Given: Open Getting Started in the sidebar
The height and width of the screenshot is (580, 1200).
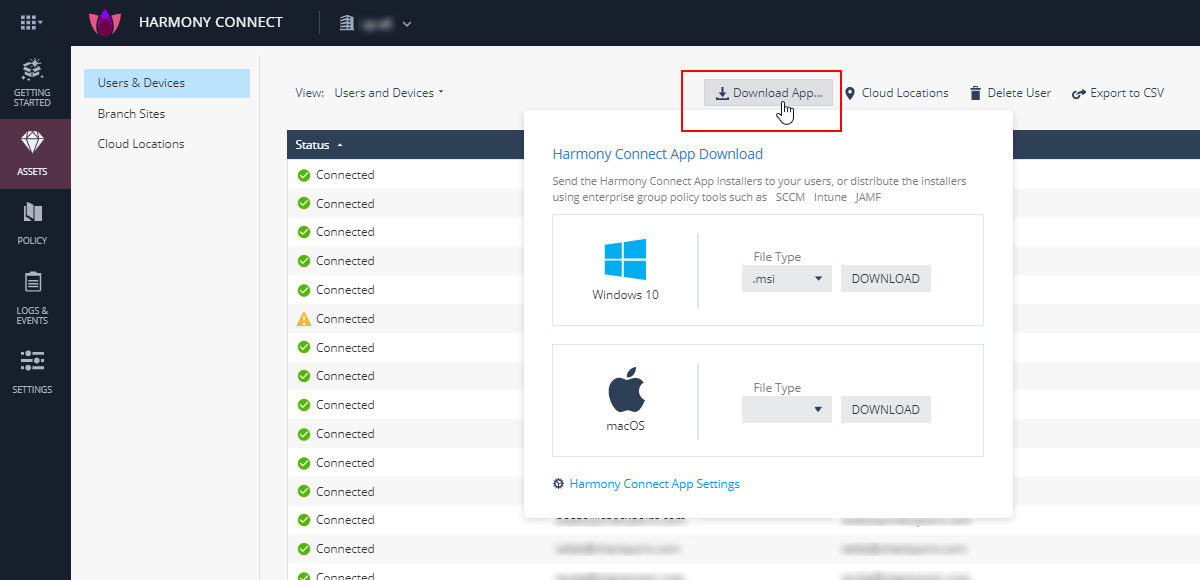Looking at the screenshot, I should (x=32, y=83).
